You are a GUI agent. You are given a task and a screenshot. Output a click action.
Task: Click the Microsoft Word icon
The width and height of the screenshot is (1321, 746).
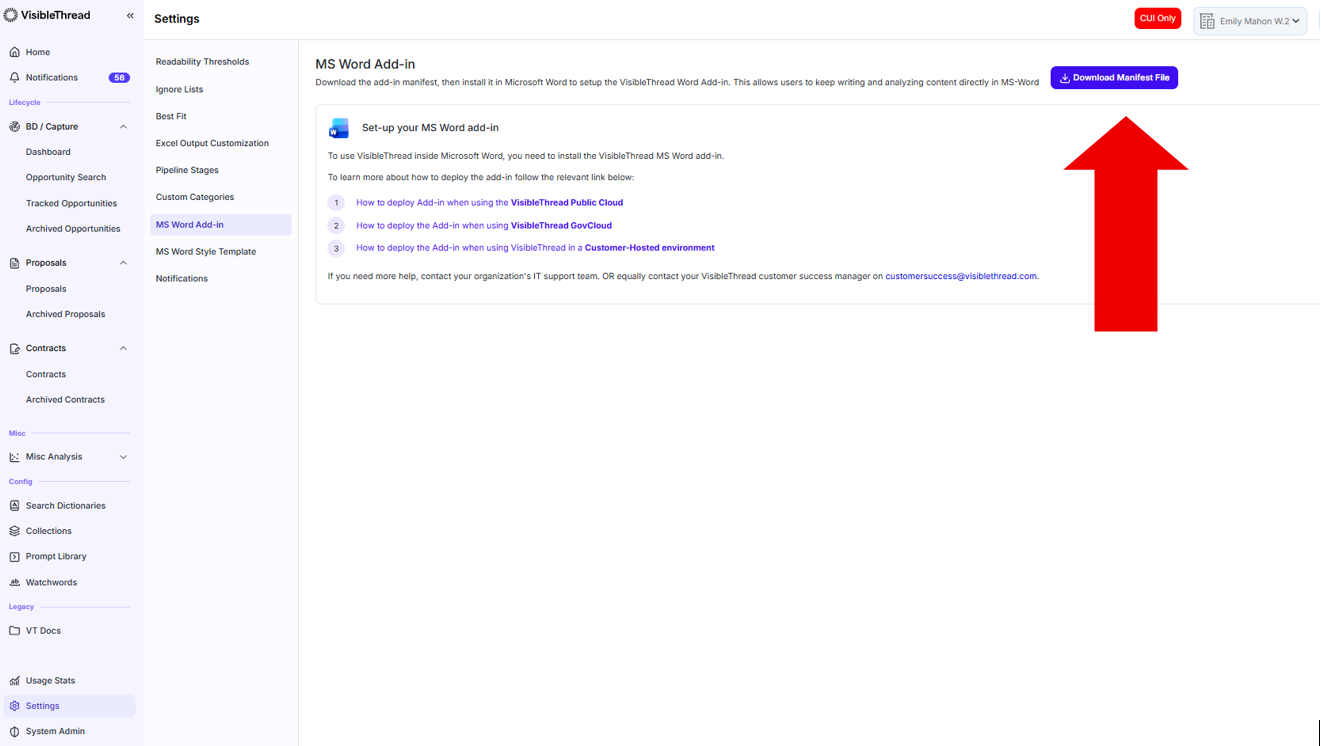coord(339,128)
